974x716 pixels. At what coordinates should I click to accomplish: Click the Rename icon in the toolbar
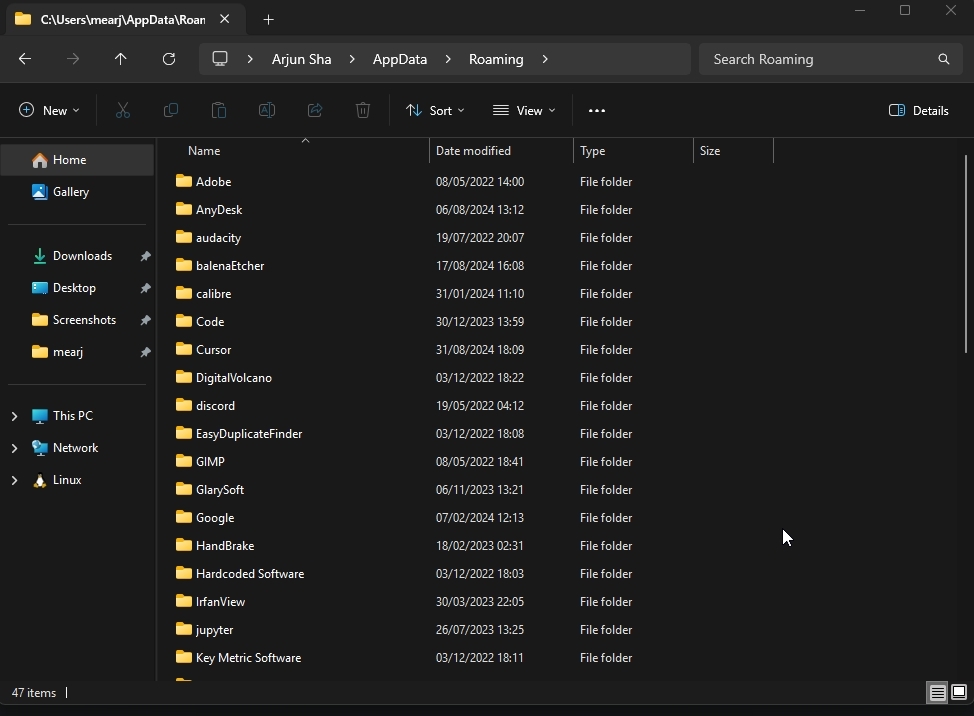(266, 110)
